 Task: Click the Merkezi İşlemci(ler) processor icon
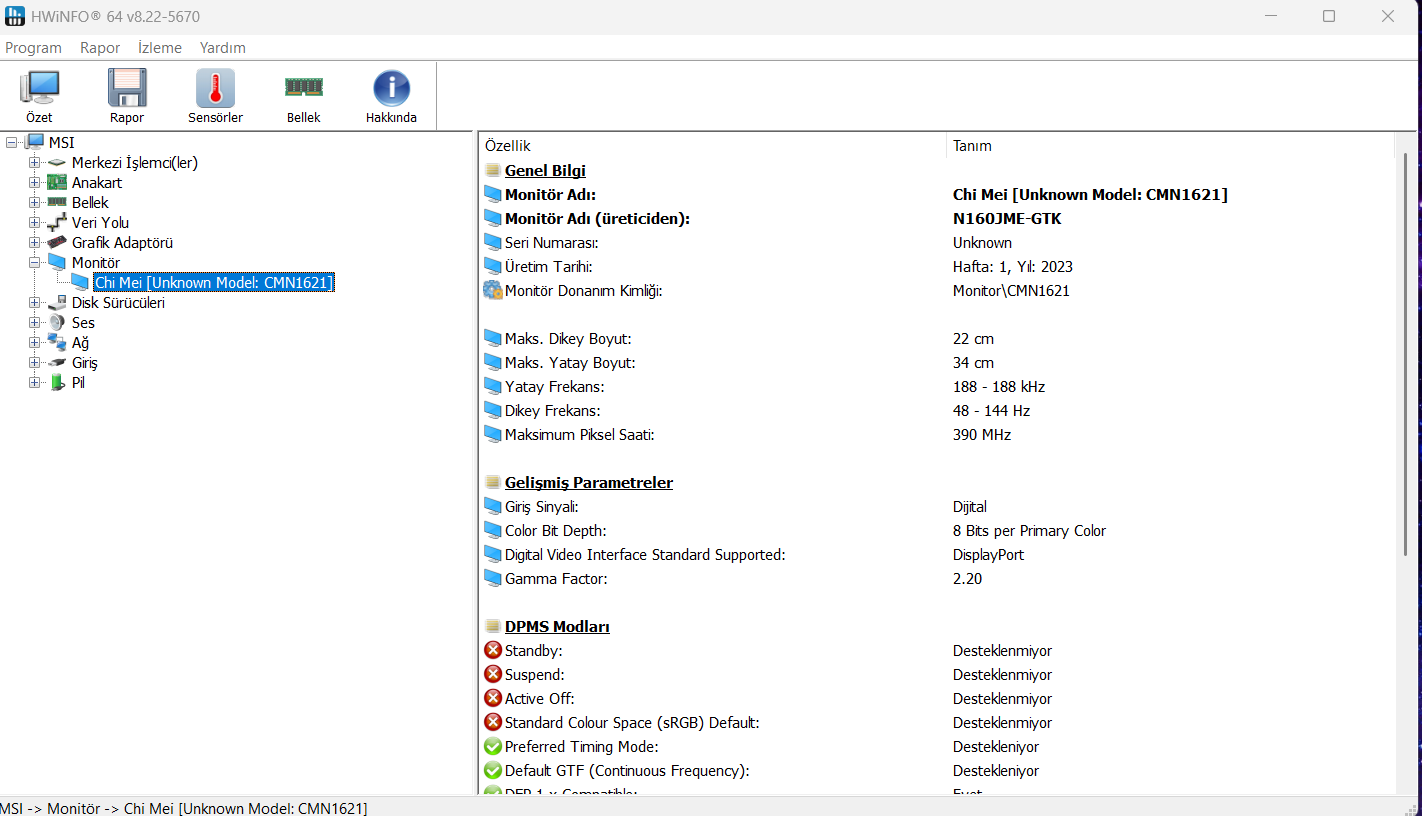pos(57,163)
